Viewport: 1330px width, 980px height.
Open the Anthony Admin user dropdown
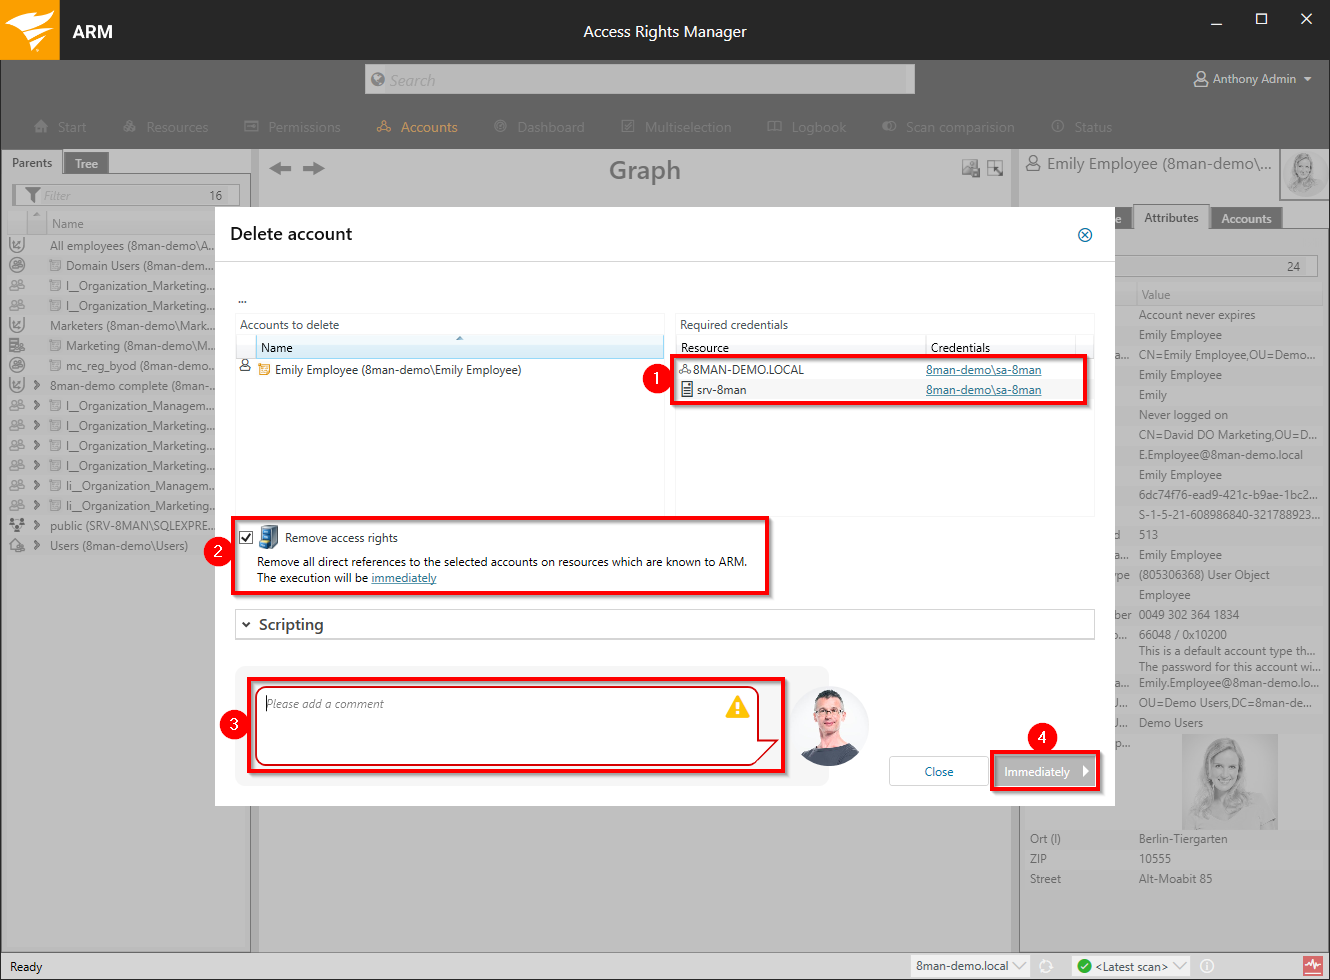(1253, 79)
